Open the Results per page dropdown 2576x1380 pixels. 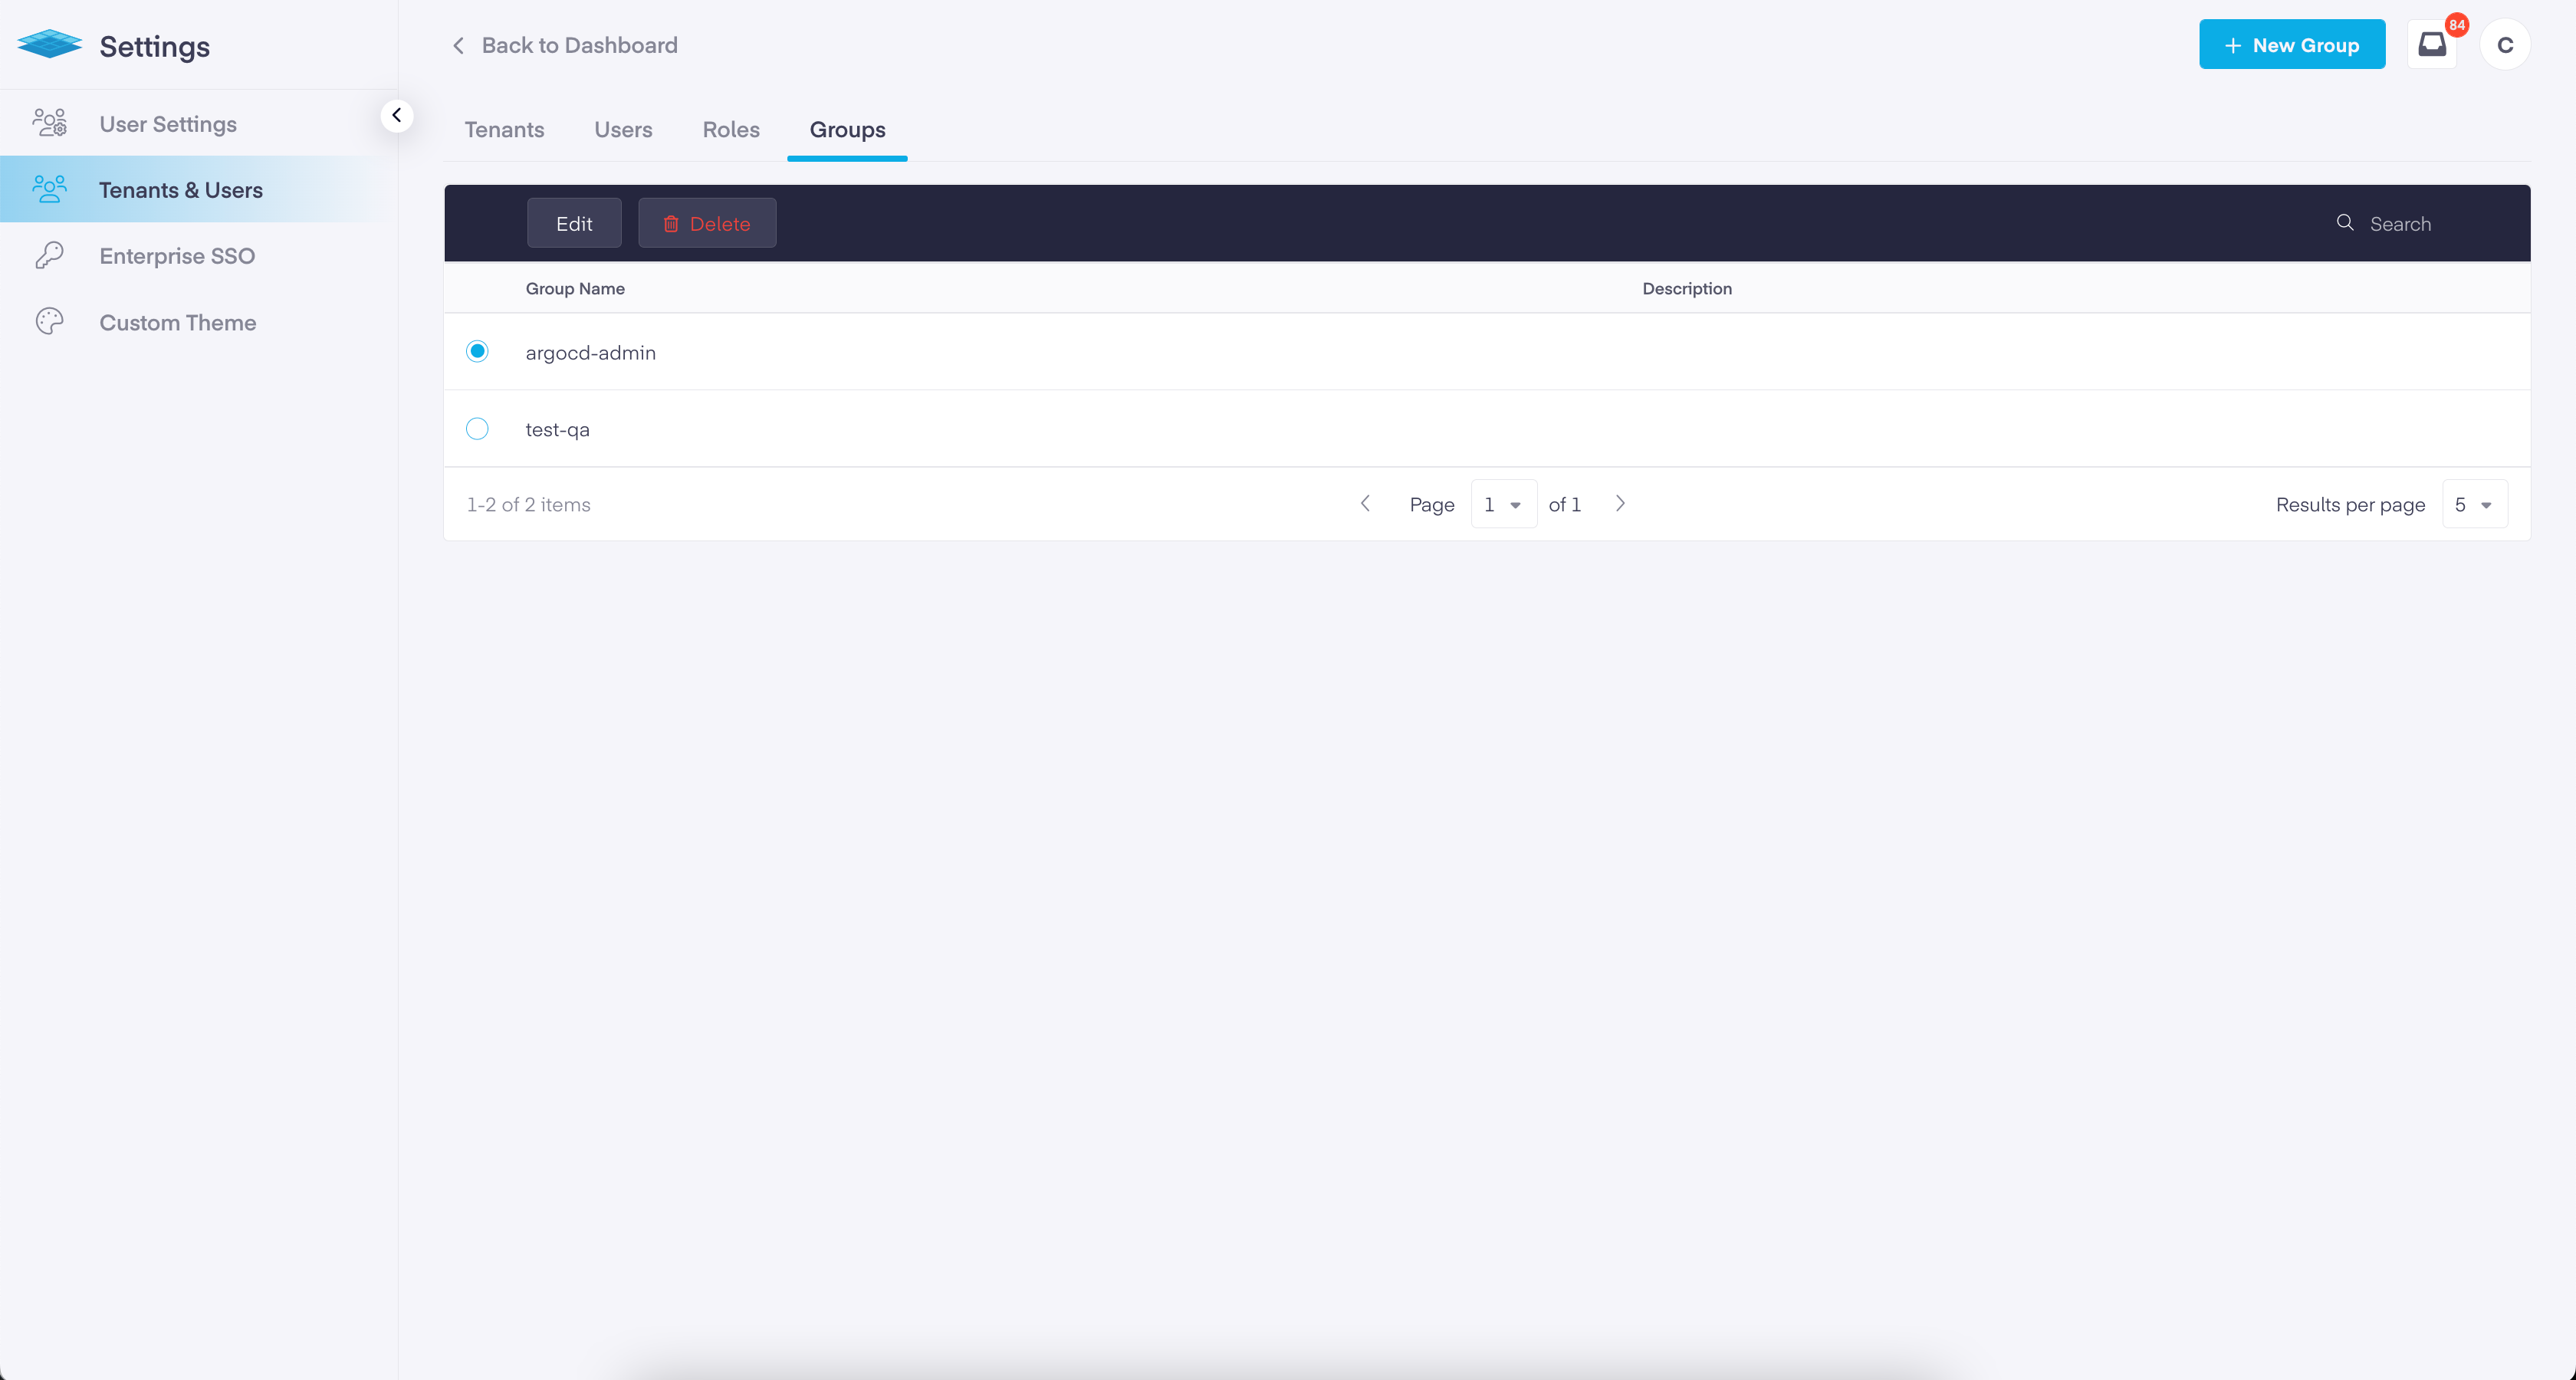tap(2474, 504)
